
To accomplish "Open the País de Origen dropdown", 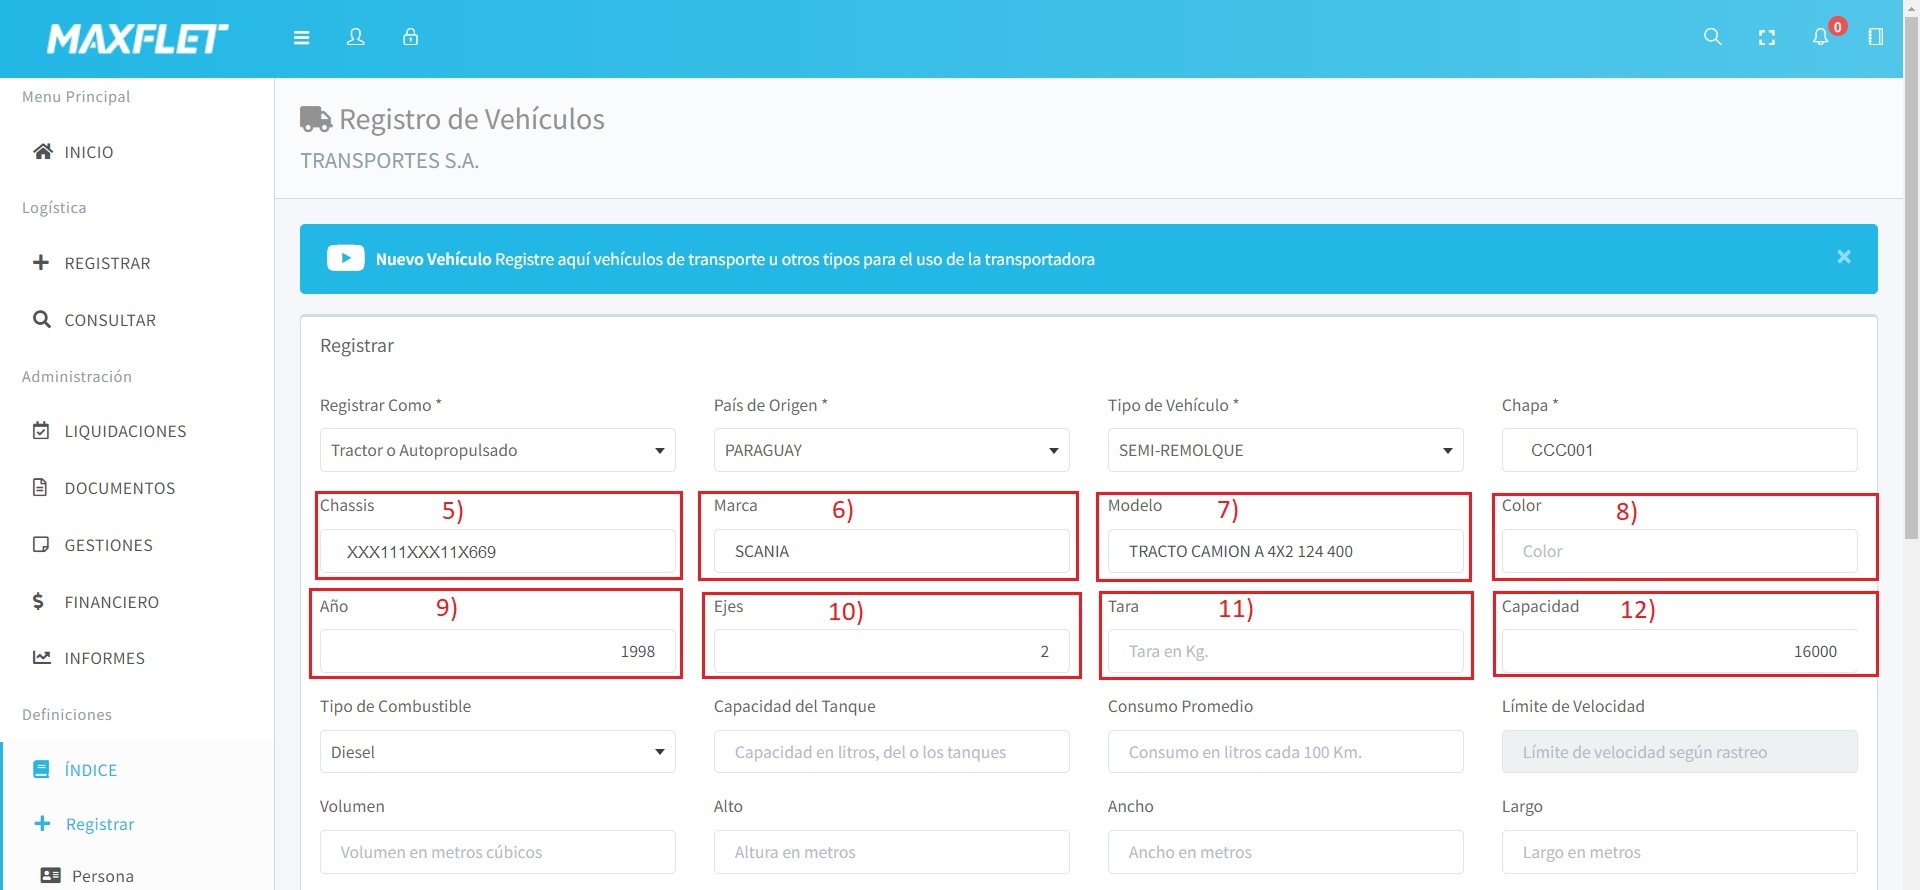I will [891, 450].
